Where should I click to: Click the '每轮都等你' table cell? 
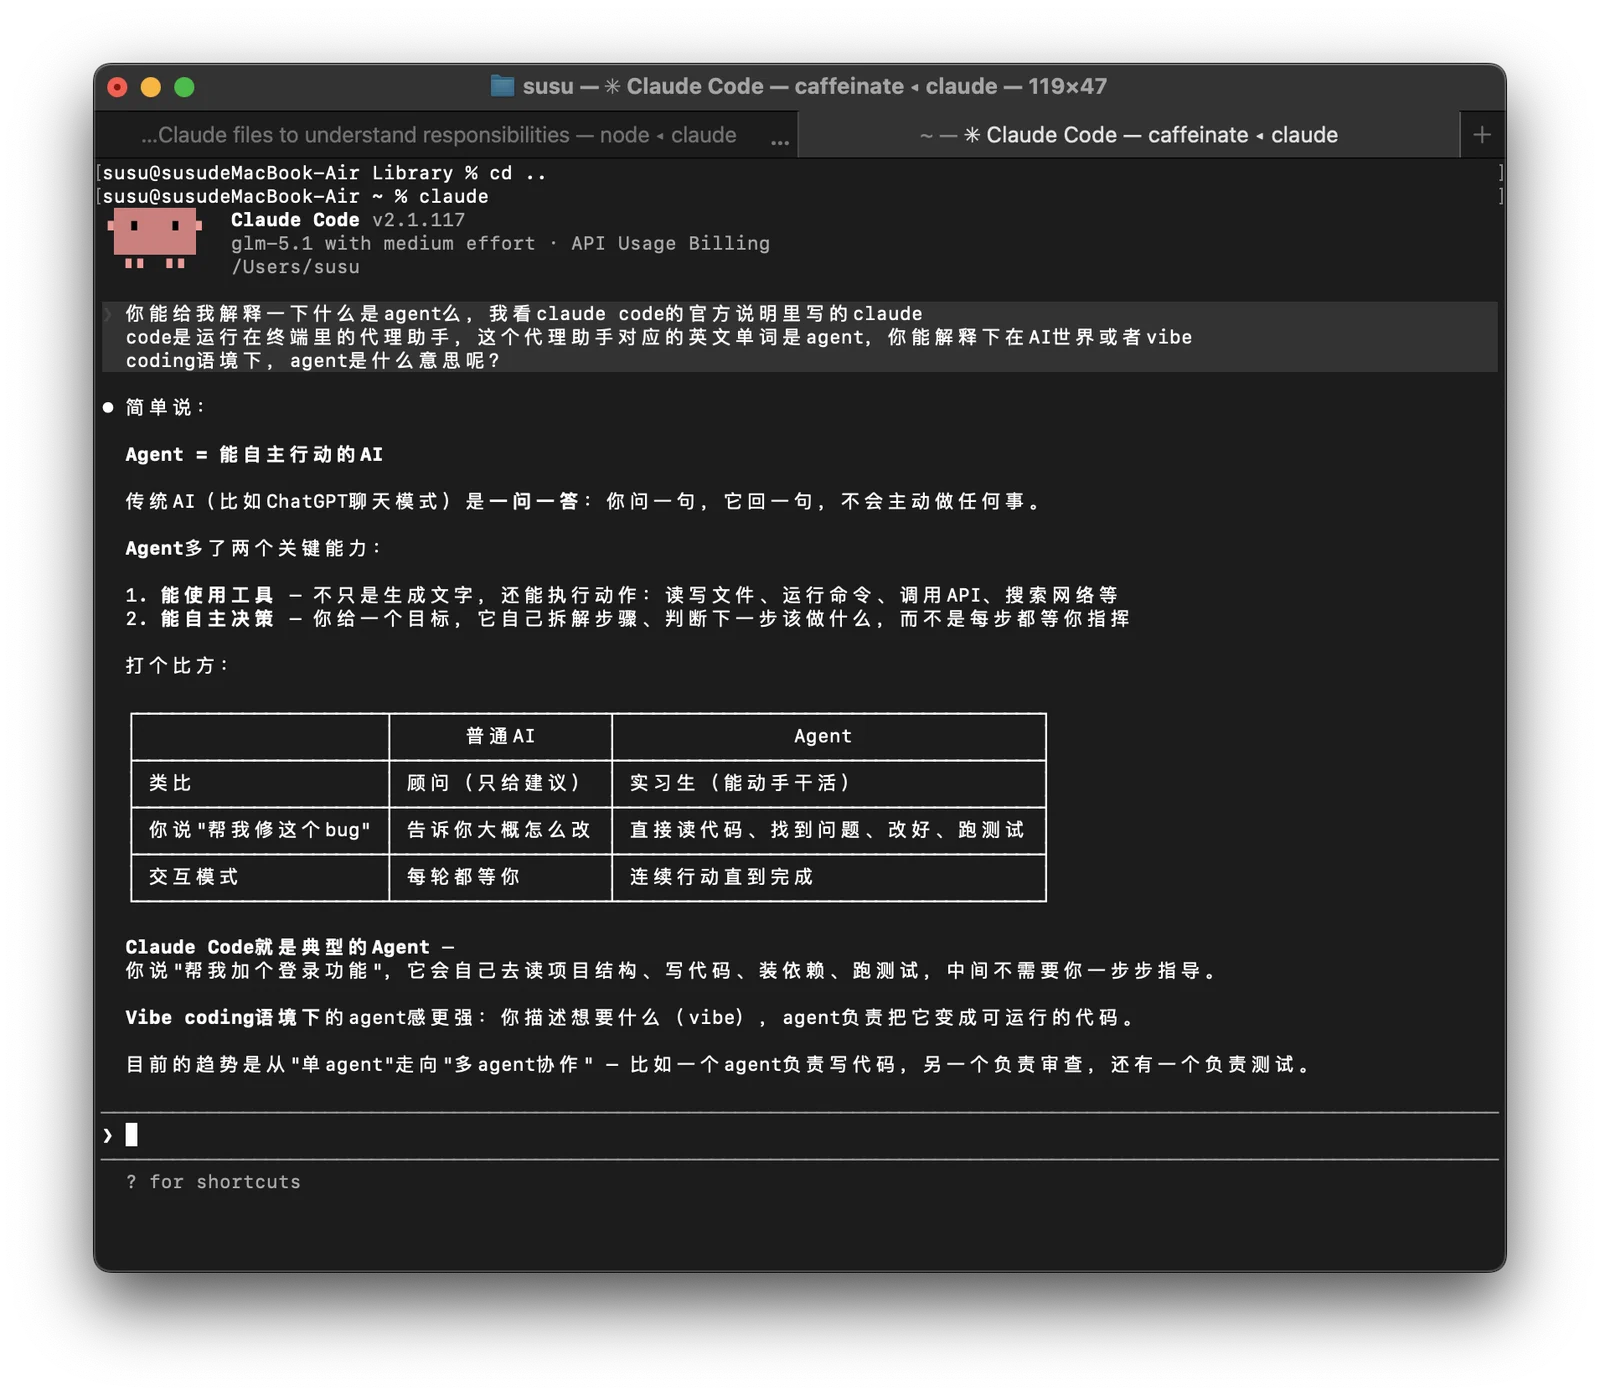pos(500,877)
